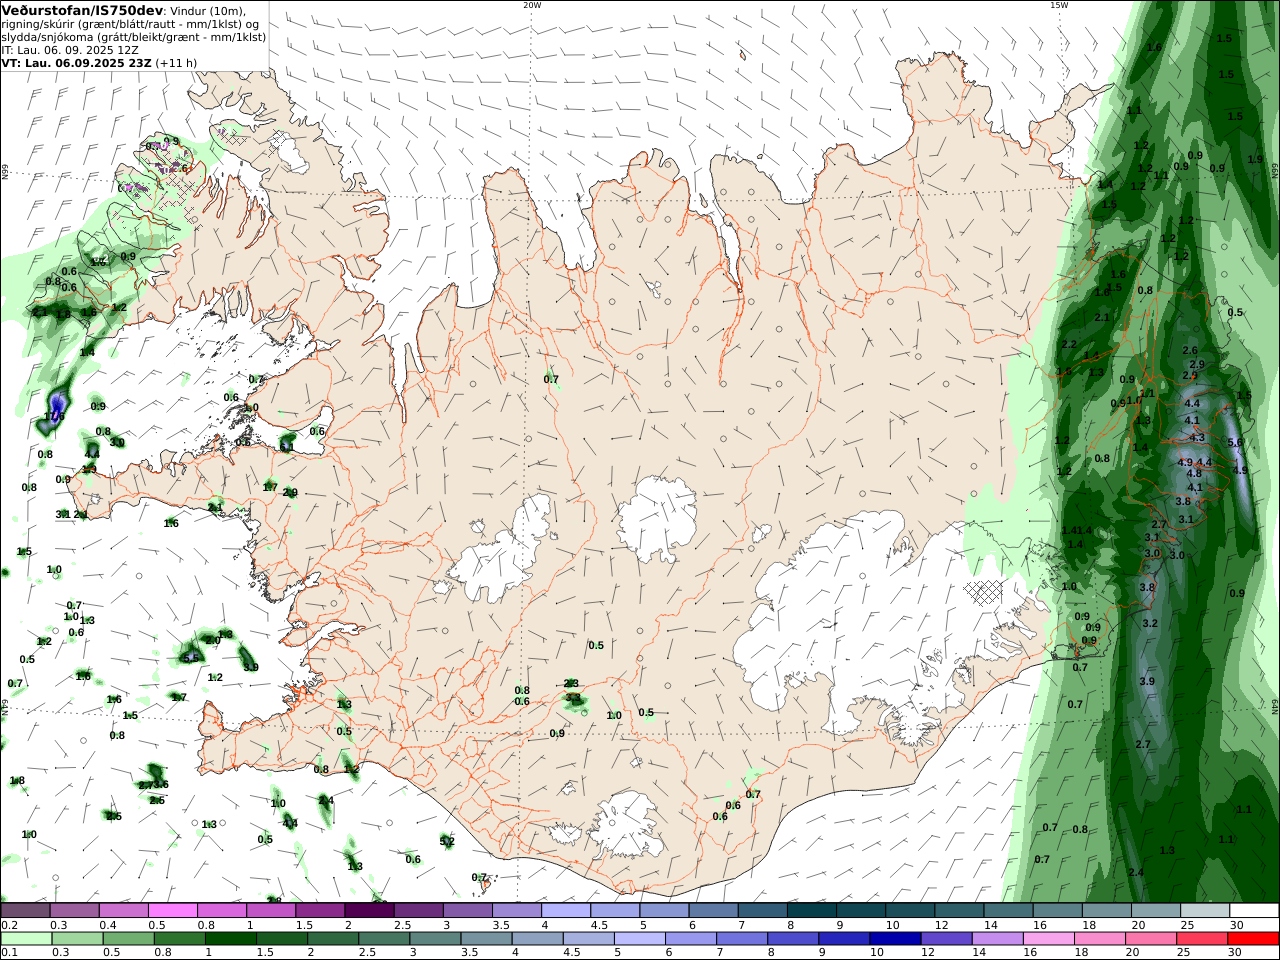Click the bright red swatch above 30 in rain legend
The image size is (1280, 960).
click(x=1253, y=938)
